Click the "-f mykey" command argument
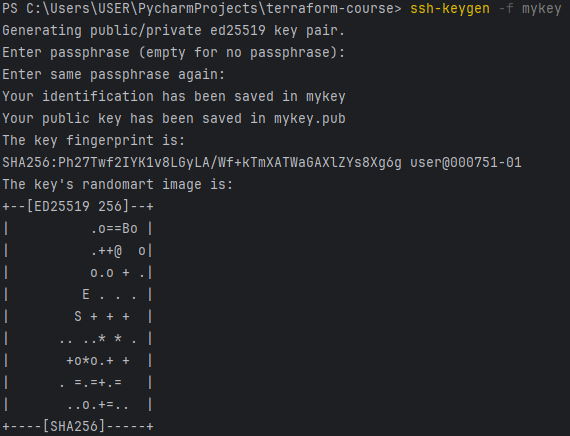 pos(530,9)
